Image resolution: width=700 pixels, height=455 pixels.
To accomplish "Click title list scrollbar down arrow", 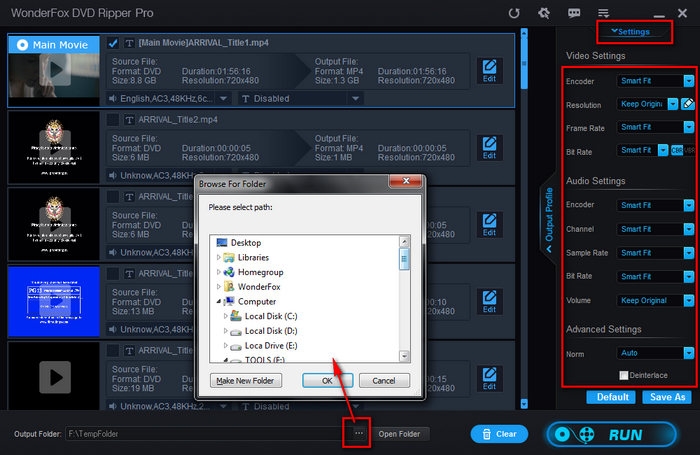I will click(524, 404).
